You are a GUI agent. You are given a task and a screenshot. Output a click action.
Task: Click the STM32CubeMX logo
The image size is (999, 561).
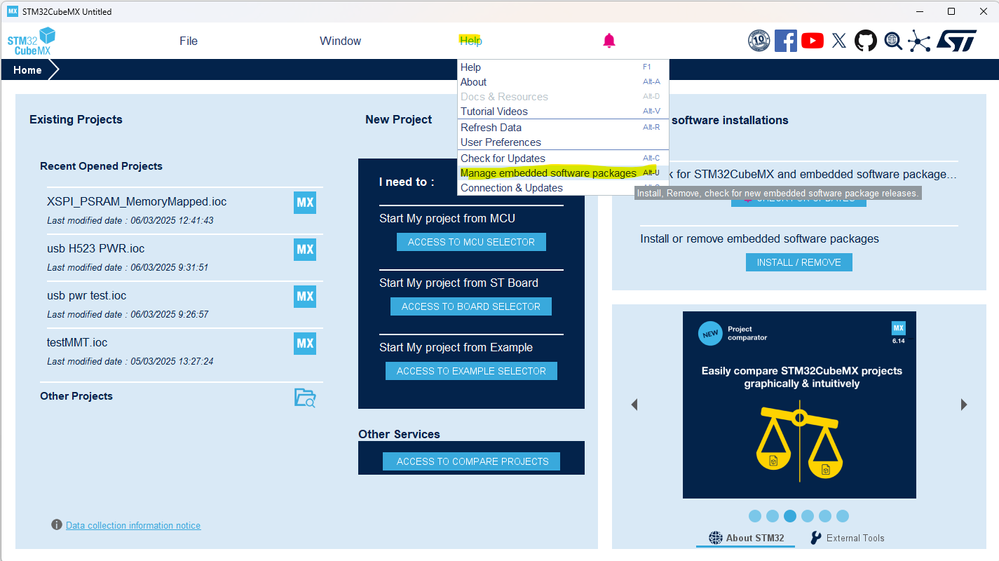[x=31, y=41]
